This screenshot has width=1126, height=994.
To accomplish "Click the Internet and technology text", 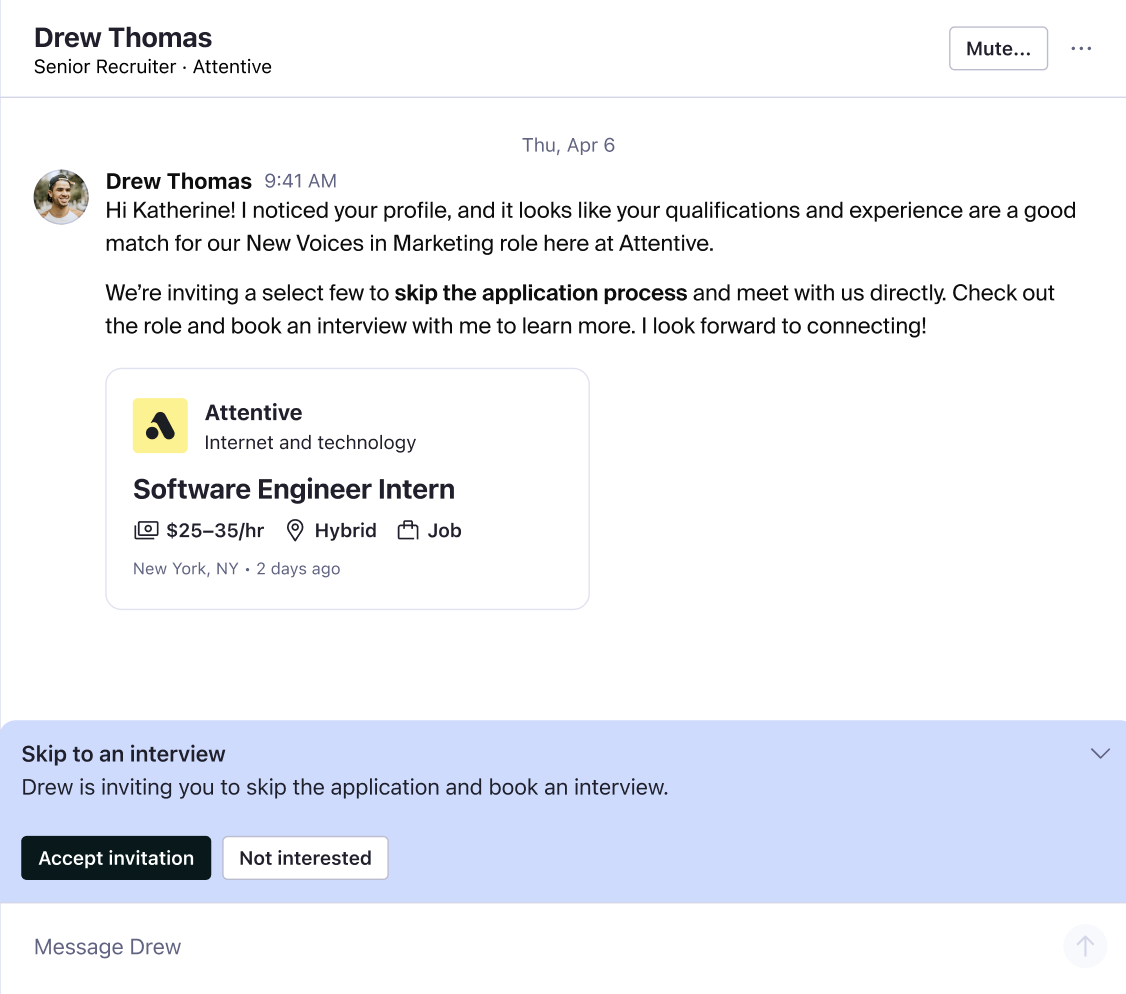I will (310, 442).
